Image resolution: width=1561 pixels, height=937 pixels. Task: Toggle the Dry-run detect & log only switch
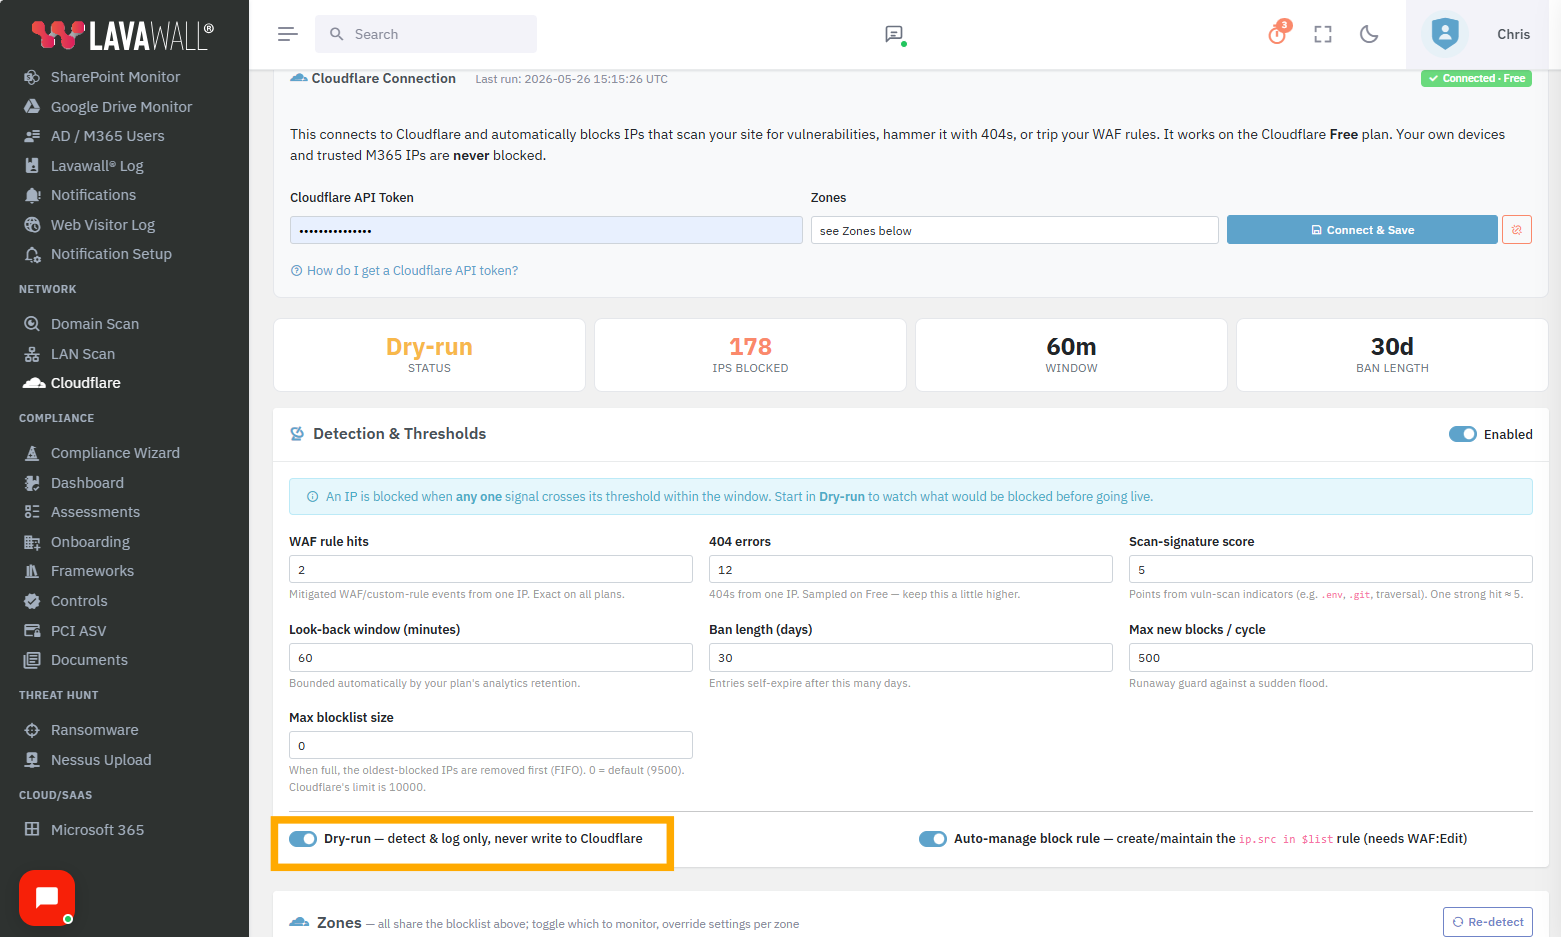303,839
